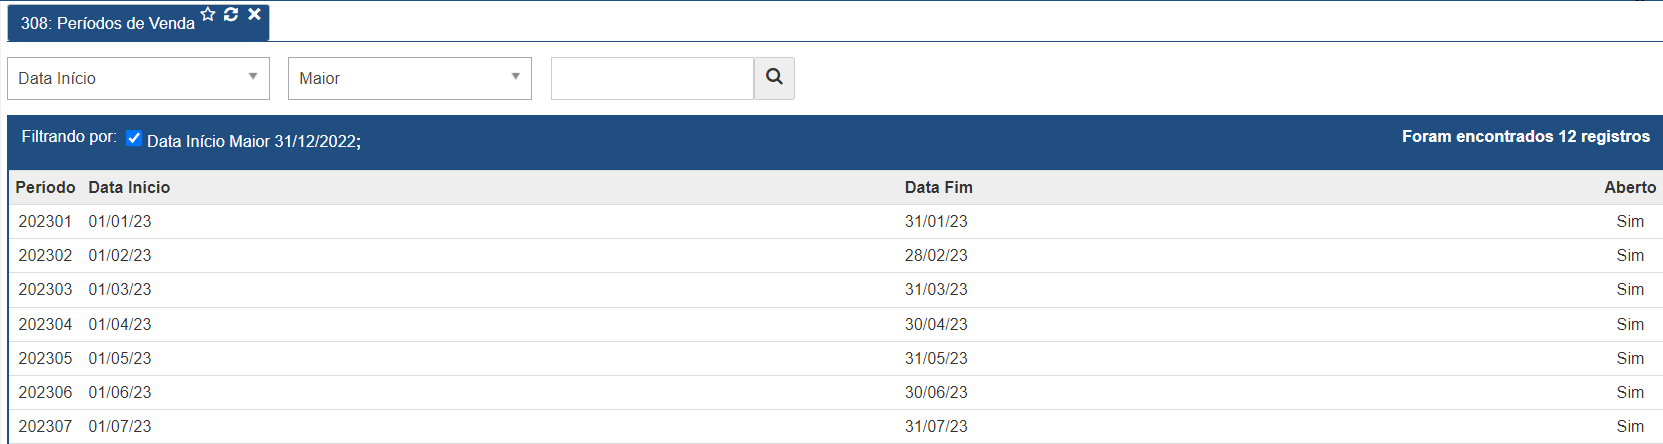The width and height of the screenshot is (1663, 444).
Task: Select period 202304 cell
Action: click(x=45, y=324)
